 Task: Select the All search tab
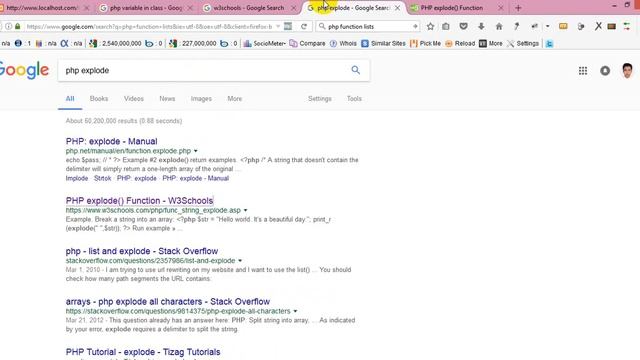pyautogui.click(x=70, y=99)
